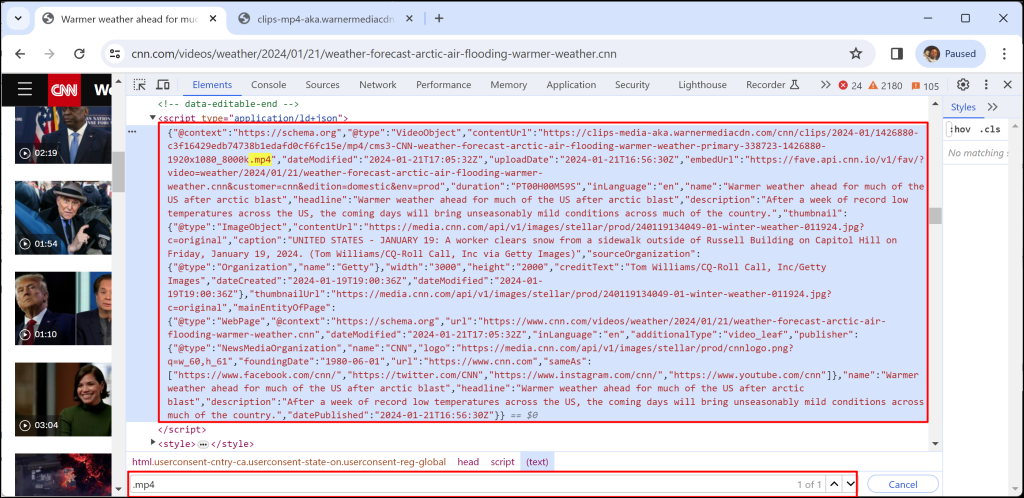Bookmark this page with the star icon

click(856, 54)
